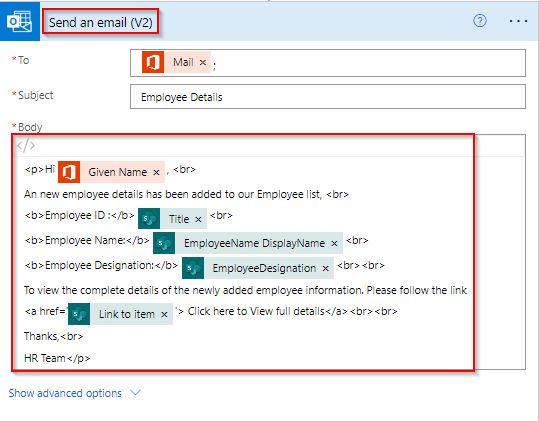Click the Office icon on Given Name token
539x422 pixels.
click(x=69, y=172)
